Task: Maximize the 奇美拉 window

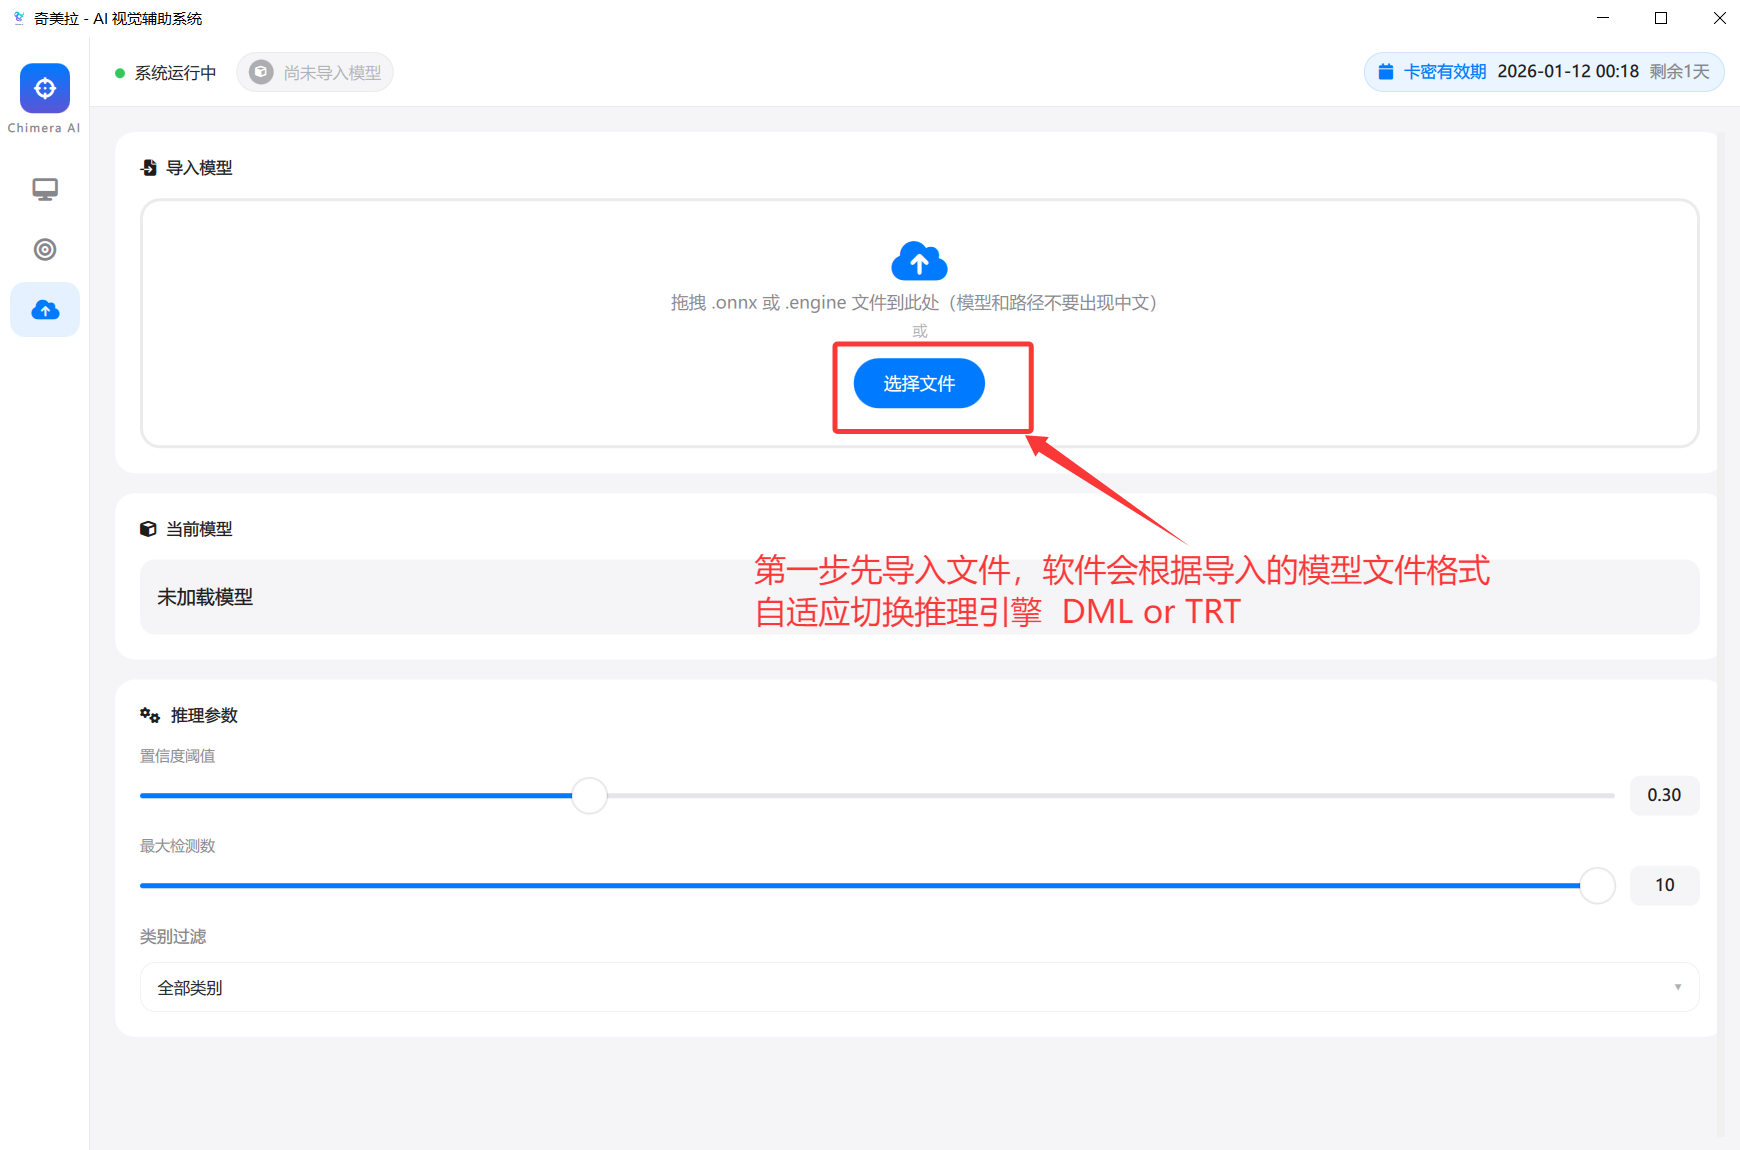Action: (x=1661, y=18)
